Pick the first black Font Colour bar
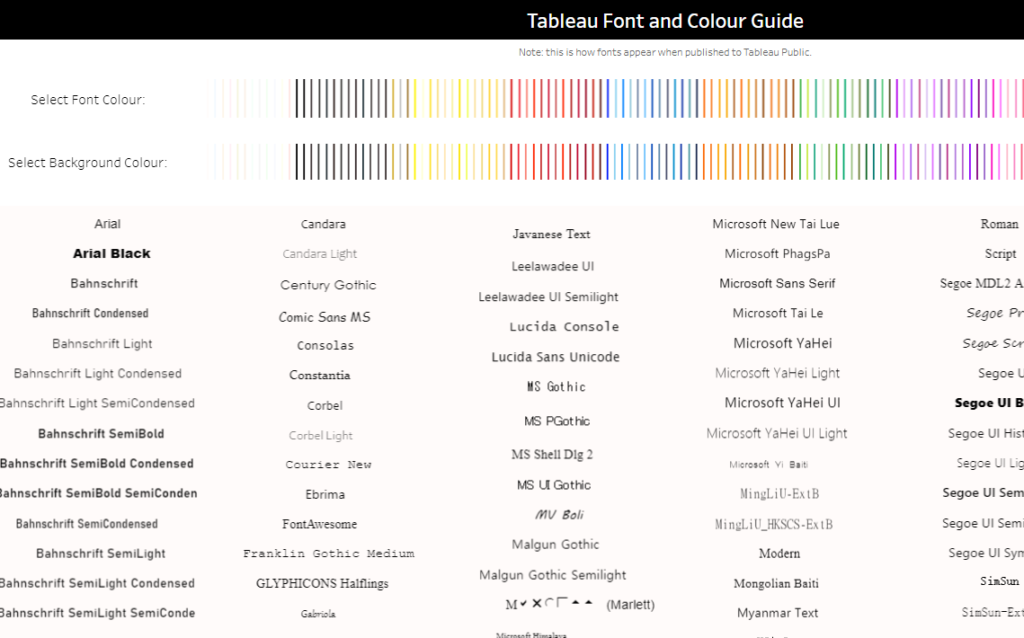Viewport: 1024px width, 638px height. click(296, 99)
